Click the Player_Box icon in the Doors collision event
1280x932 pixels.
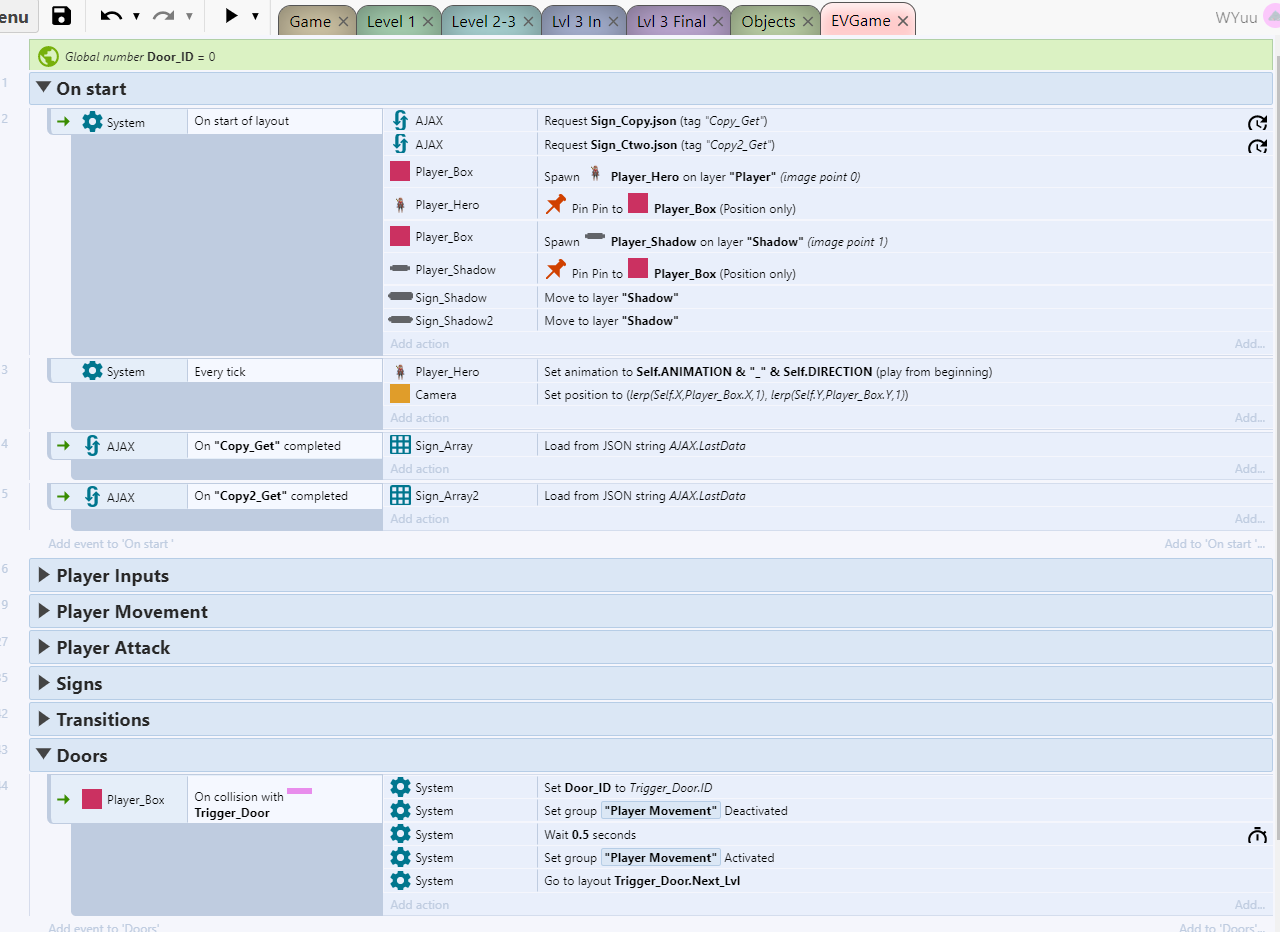click(x=92, y=800)
